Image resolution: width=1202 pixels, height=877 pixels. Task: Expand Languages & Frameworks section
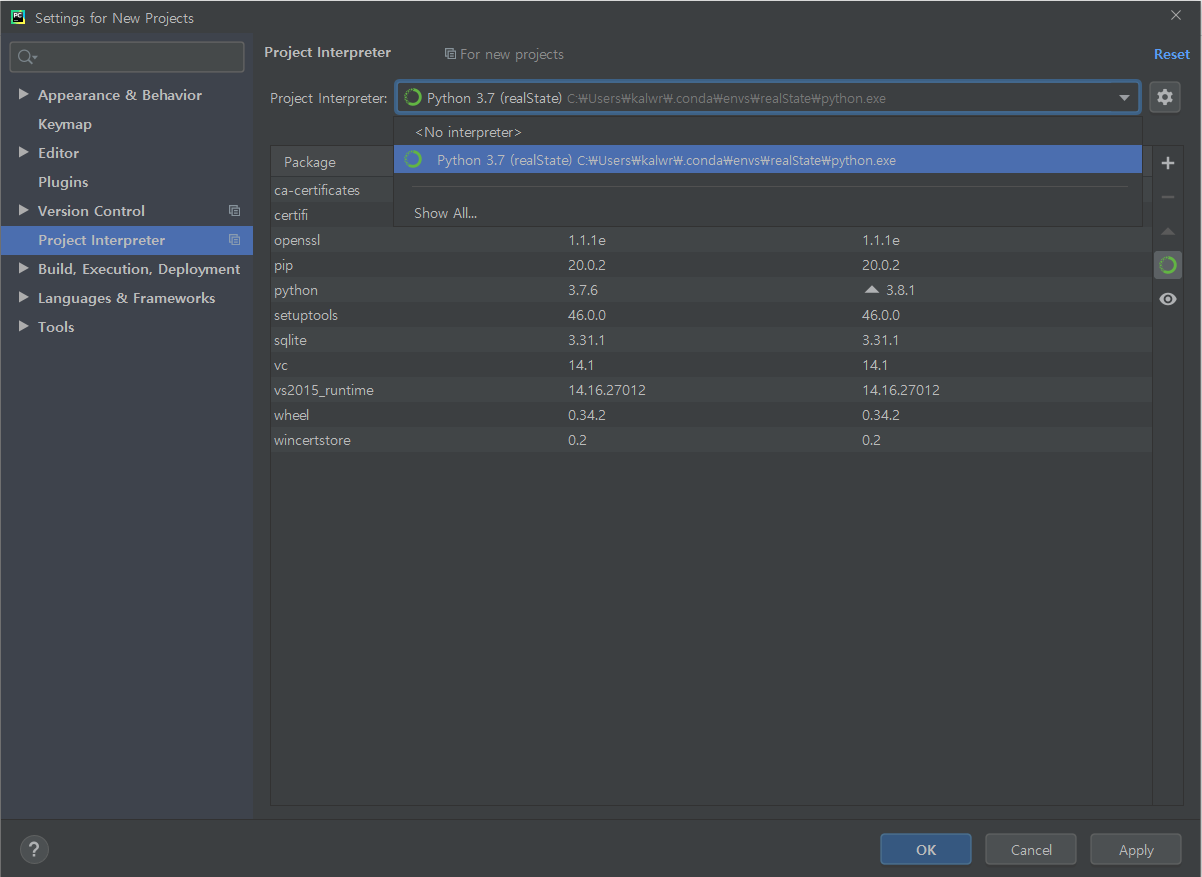24,298
